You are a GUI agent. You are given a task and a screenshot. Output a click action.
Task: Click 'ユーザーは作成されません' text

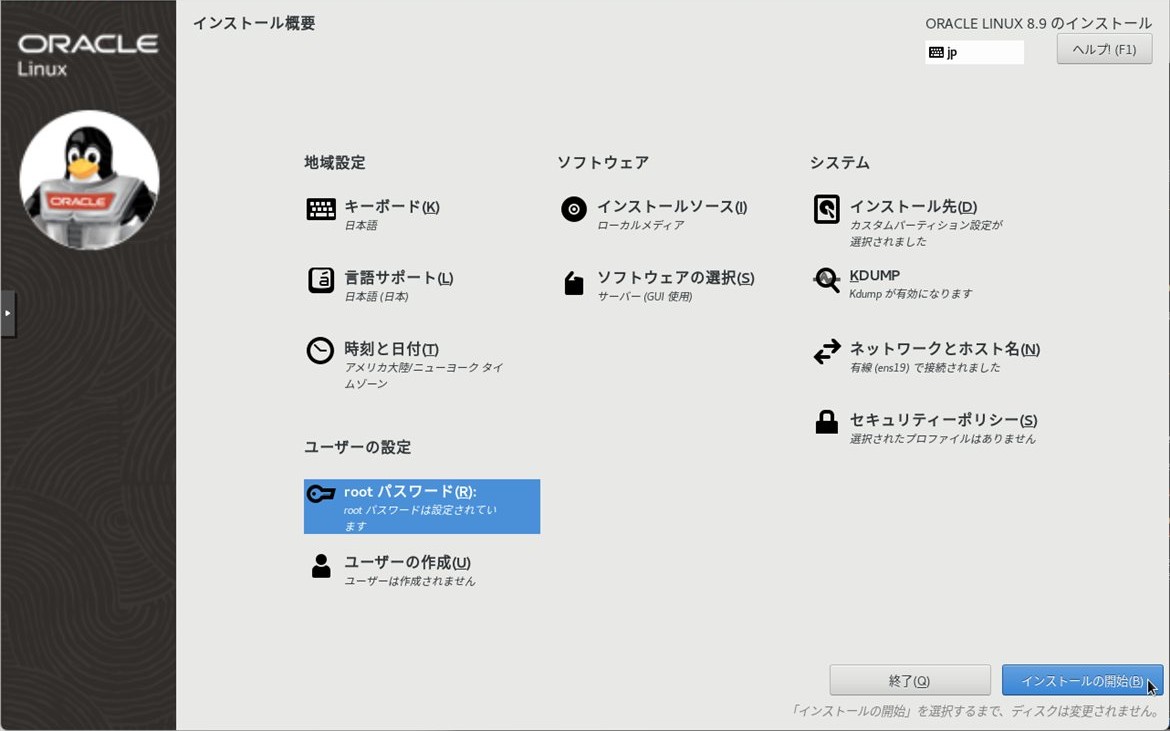point(409,581)
